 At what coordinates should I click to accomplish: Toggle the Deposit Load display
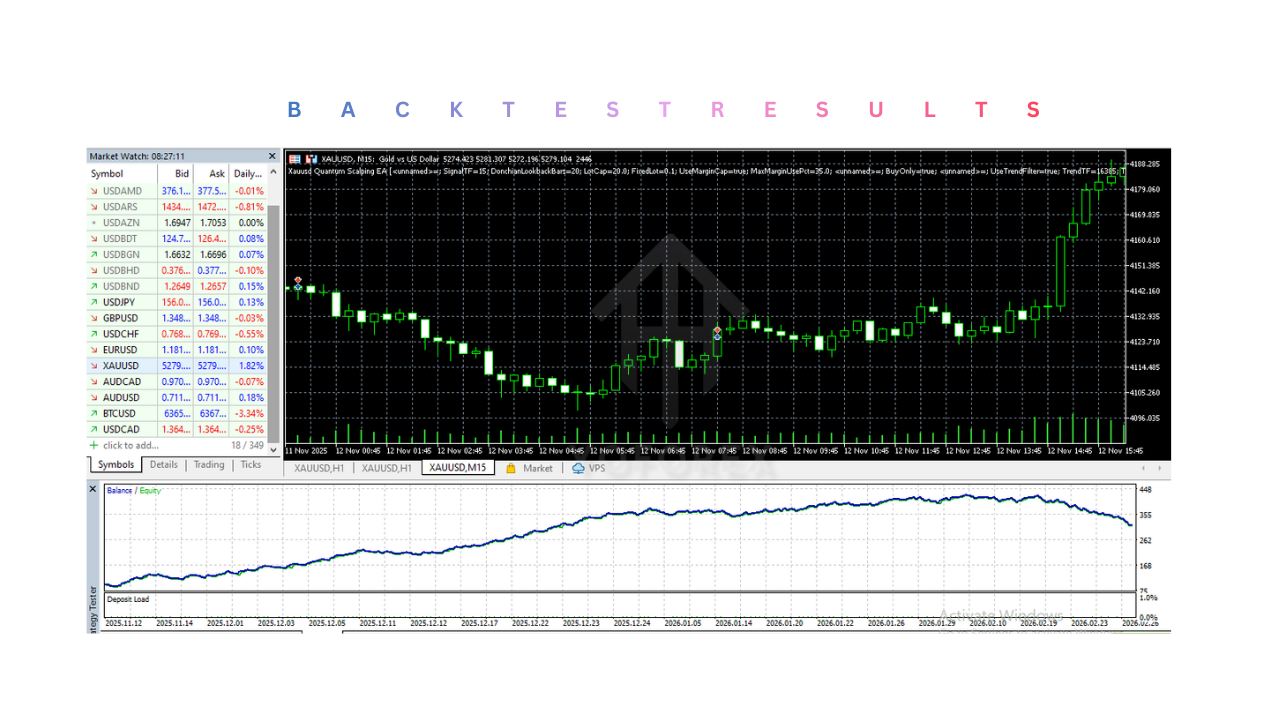tap(128, 598)
